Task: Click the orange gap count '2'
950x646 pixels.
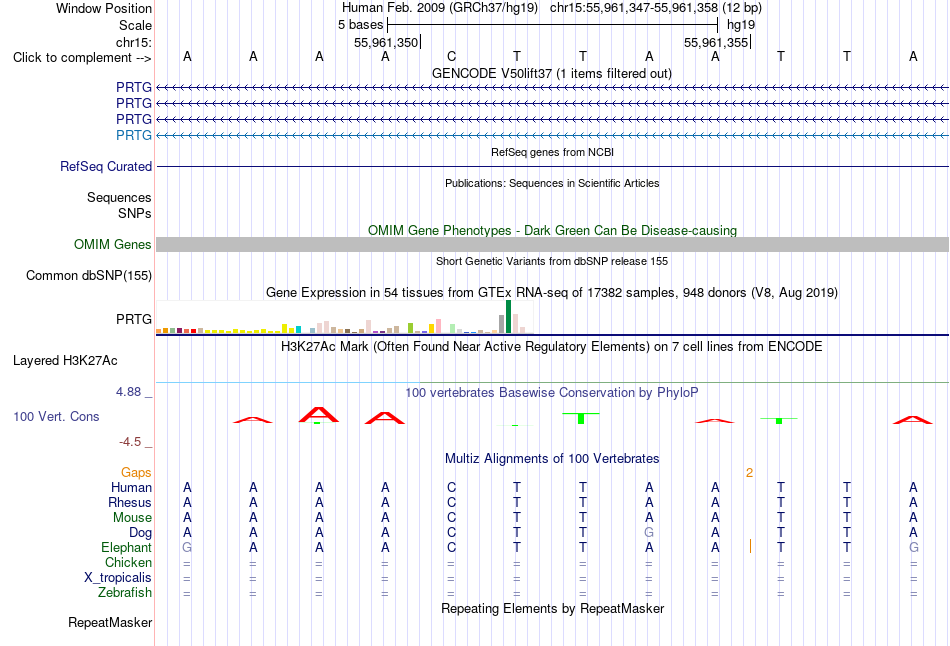Action: (x=749, y=473)
